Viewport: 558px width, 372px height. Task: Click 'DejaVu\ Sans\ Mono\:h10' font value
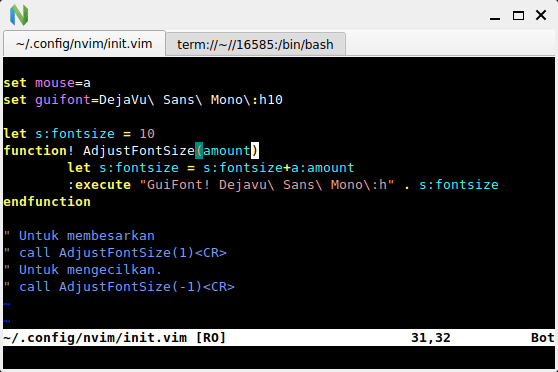tap(191, 100)
